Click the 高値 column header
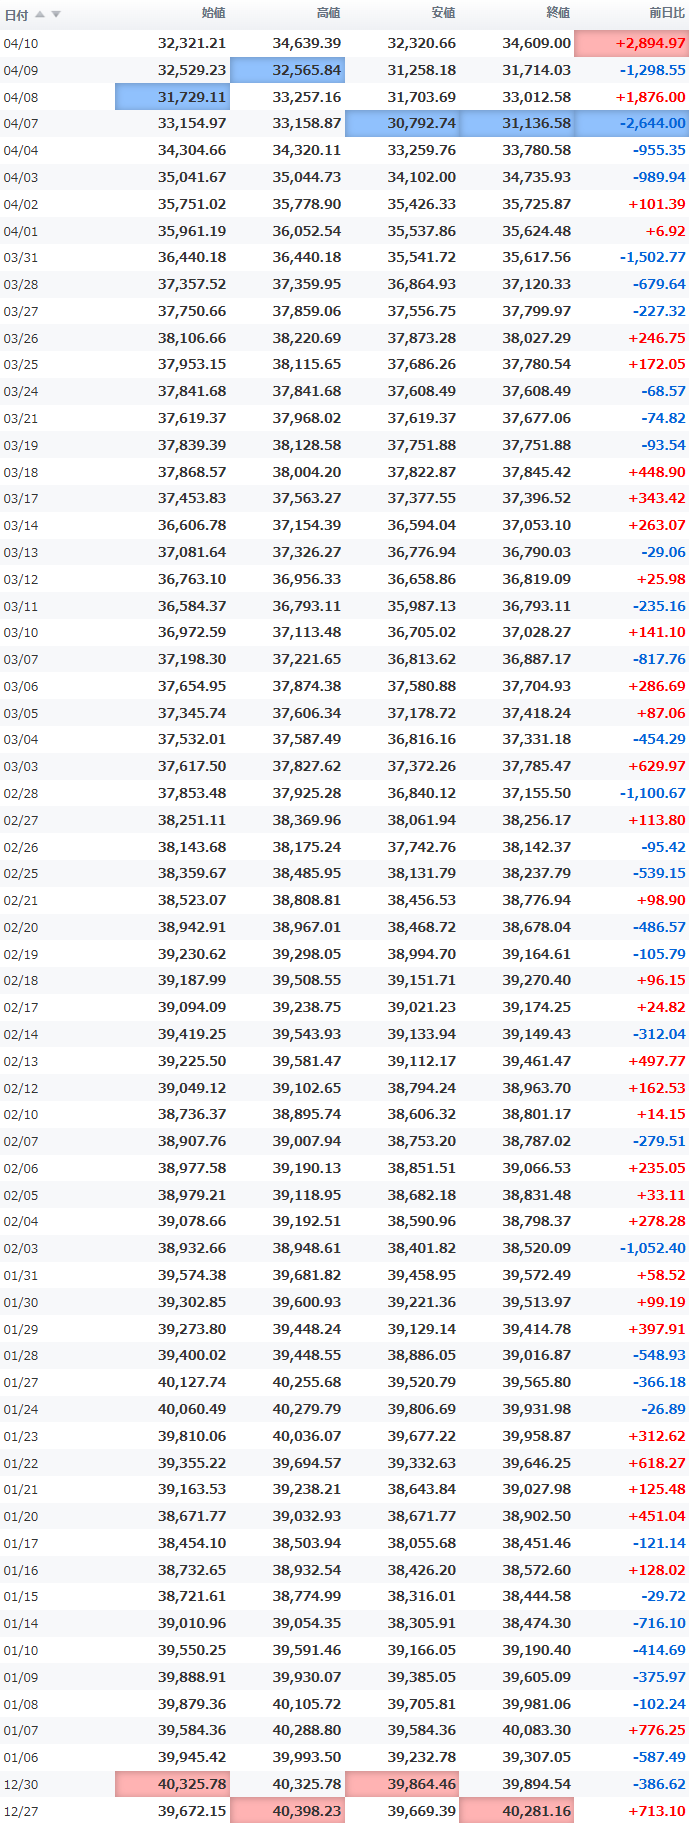 point(328,13)
